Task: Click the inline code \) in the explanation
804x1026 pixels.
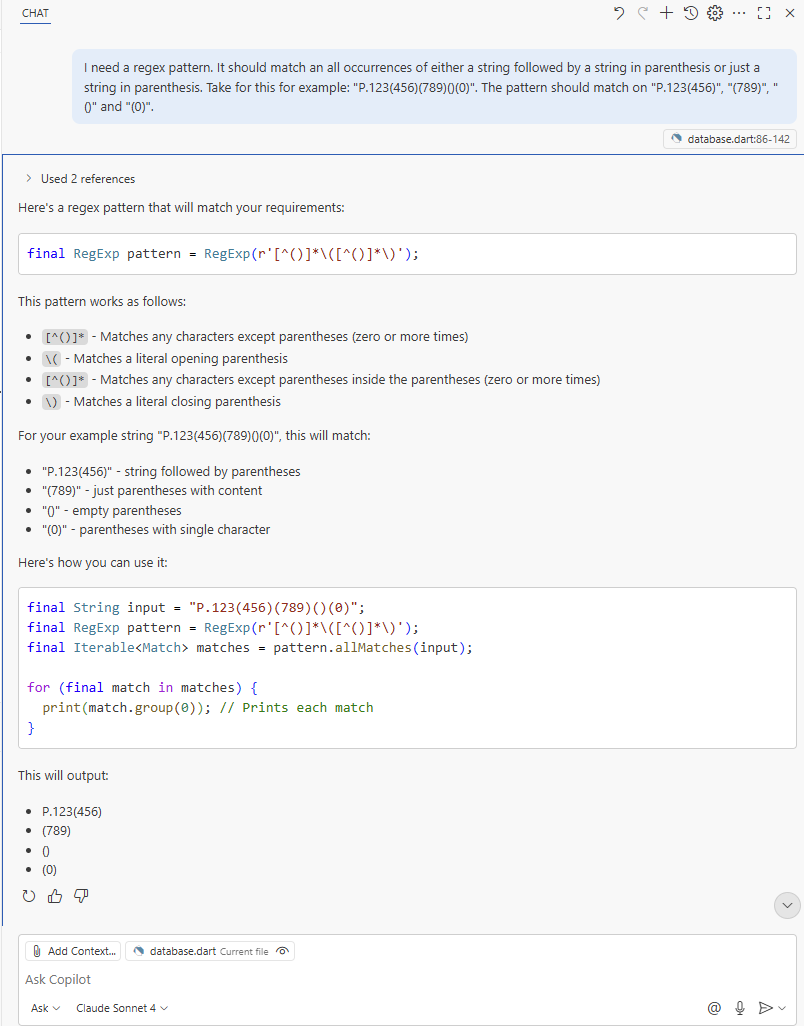Action: (x=52, y=402)
